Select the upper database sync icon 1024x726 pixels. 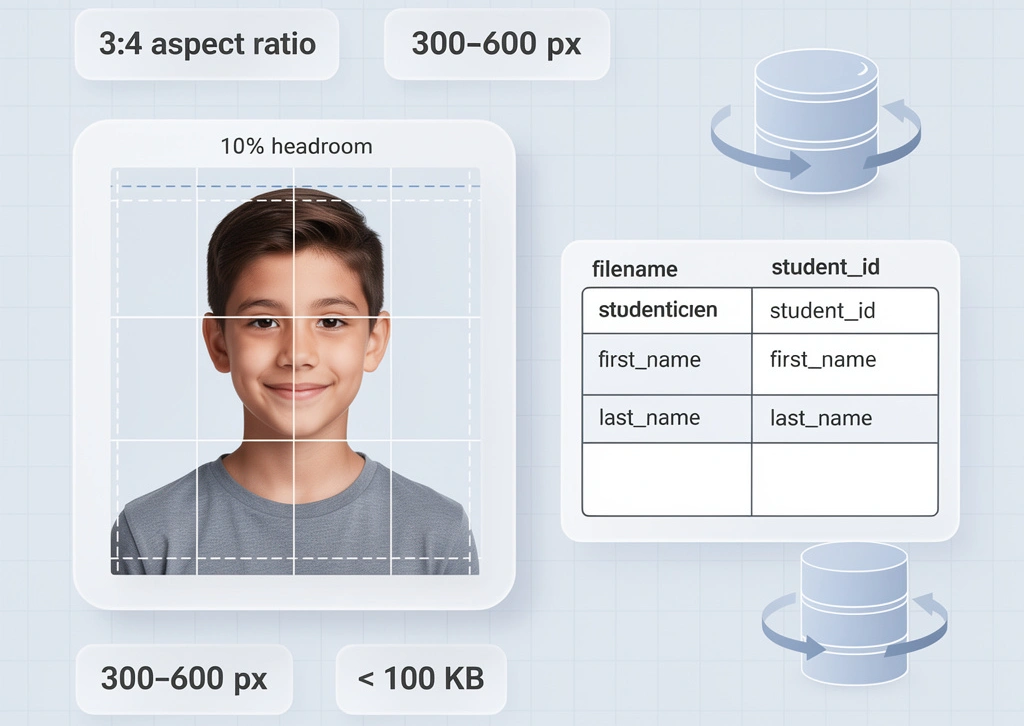pyautogui.click(x=816, y=122)
